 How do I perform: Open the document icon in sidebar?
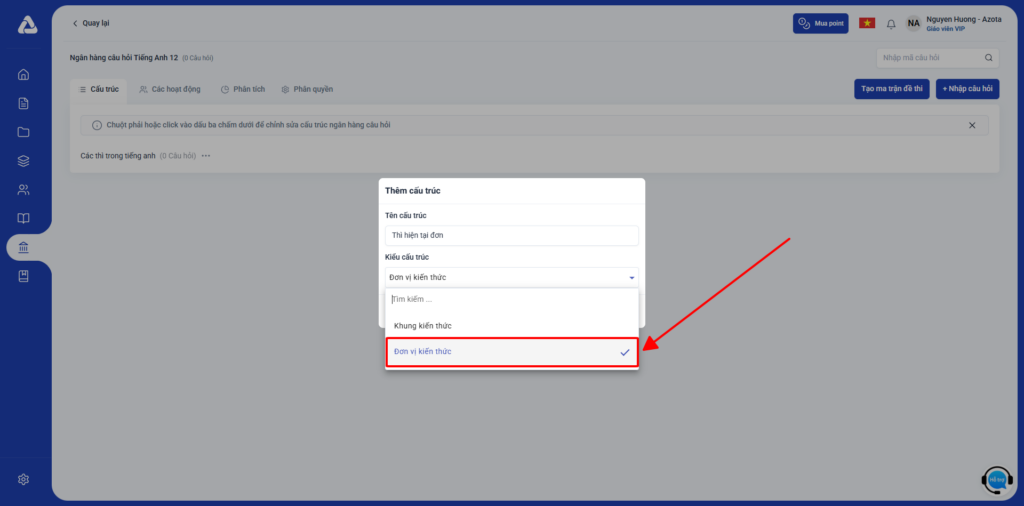(x=24, y=103)
